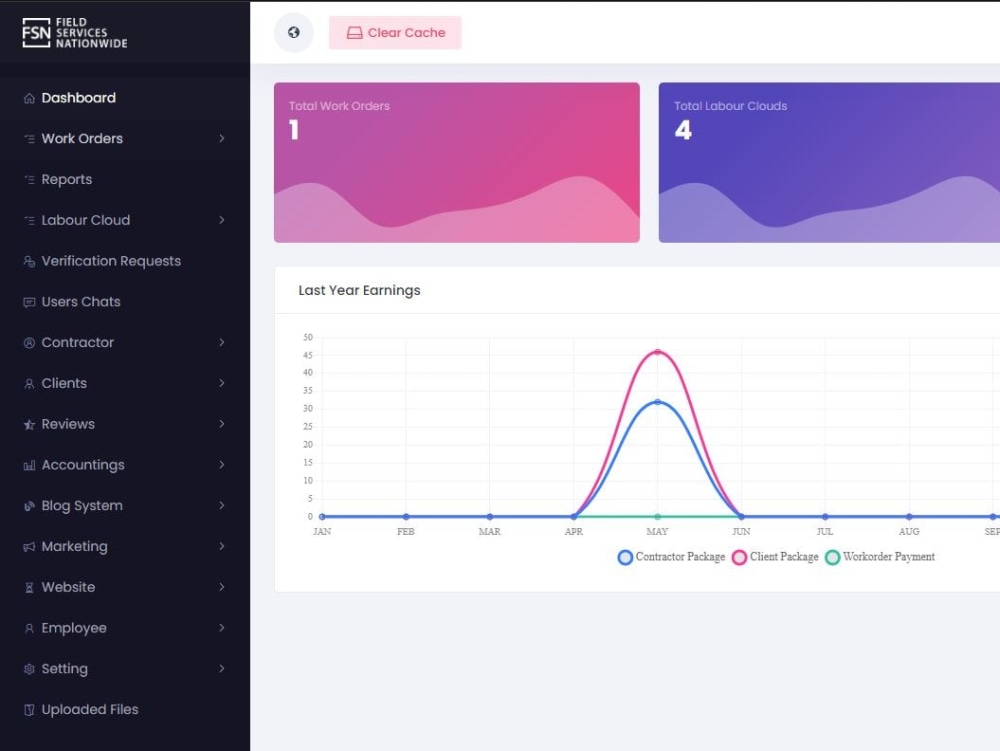The width and height of the screenshot is (1000, 751).
Task: Click the Uploaded Files document icon
Action: click(x=29, y=710)
